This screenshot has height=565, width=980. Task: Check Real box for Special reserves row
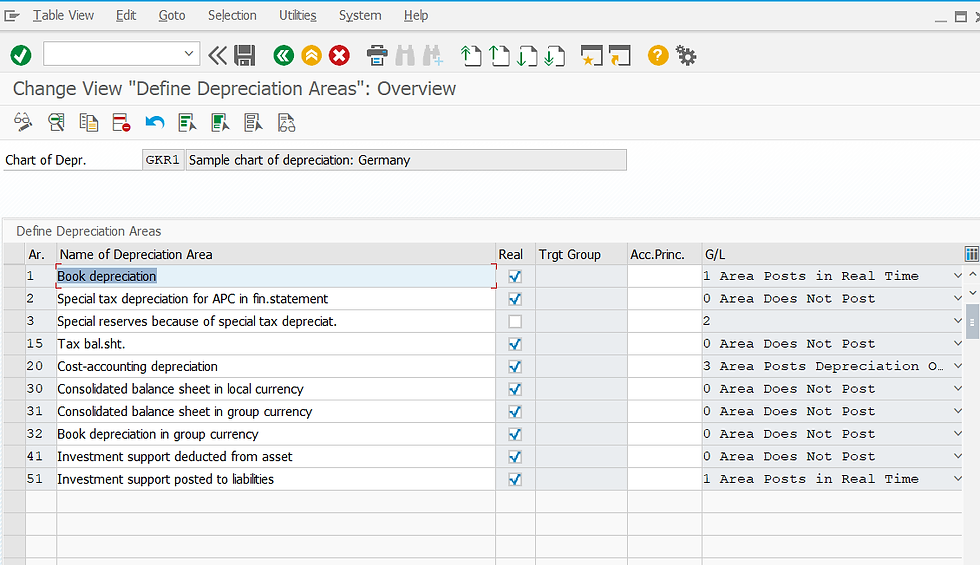tap(515, 321)
